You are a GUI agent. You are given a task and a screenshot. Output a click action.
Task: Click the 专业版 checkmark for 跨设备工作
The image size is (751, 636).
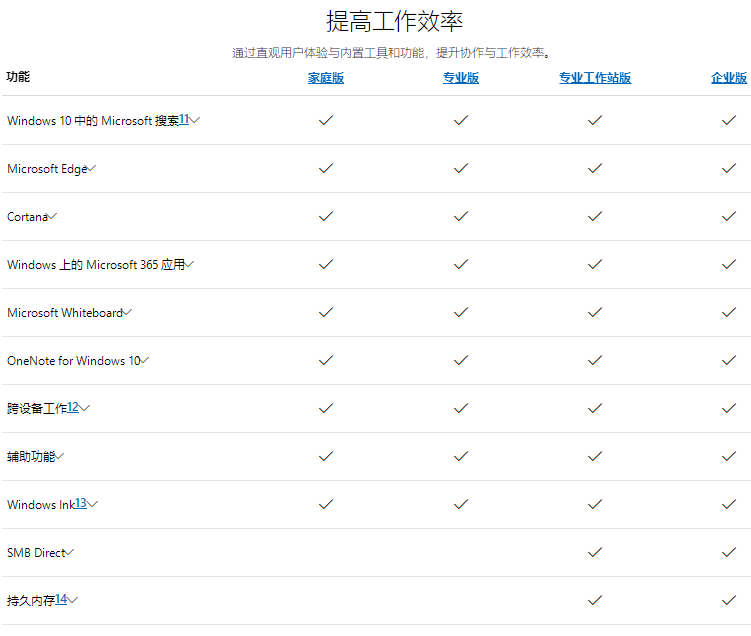461,409
